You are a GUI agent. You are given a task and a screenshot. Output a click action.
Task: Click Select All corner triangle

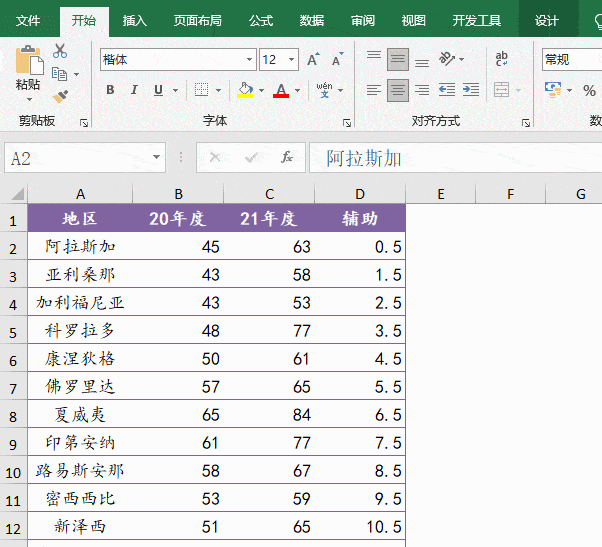click(x=17, y=194)
